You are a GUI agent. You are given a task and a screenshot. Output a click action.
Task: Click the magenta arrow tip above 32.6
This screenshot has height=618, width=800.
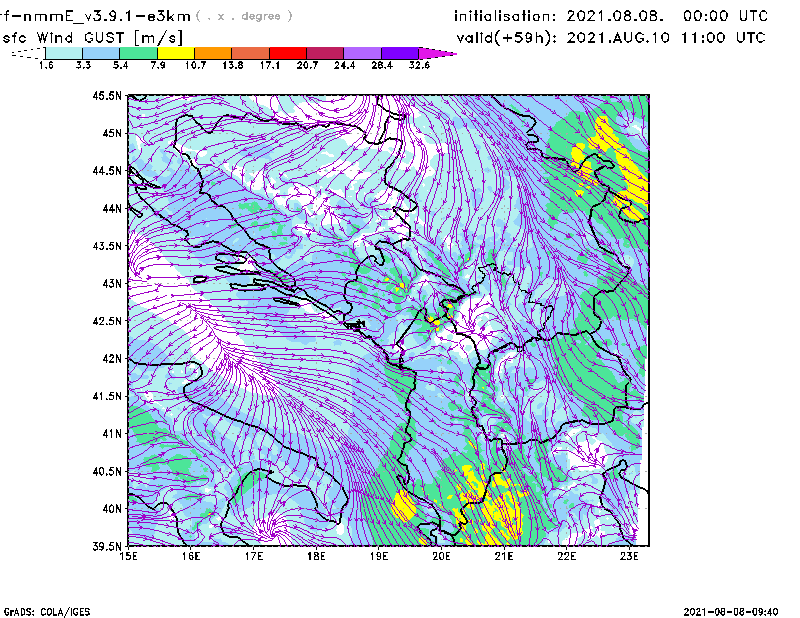437,53
